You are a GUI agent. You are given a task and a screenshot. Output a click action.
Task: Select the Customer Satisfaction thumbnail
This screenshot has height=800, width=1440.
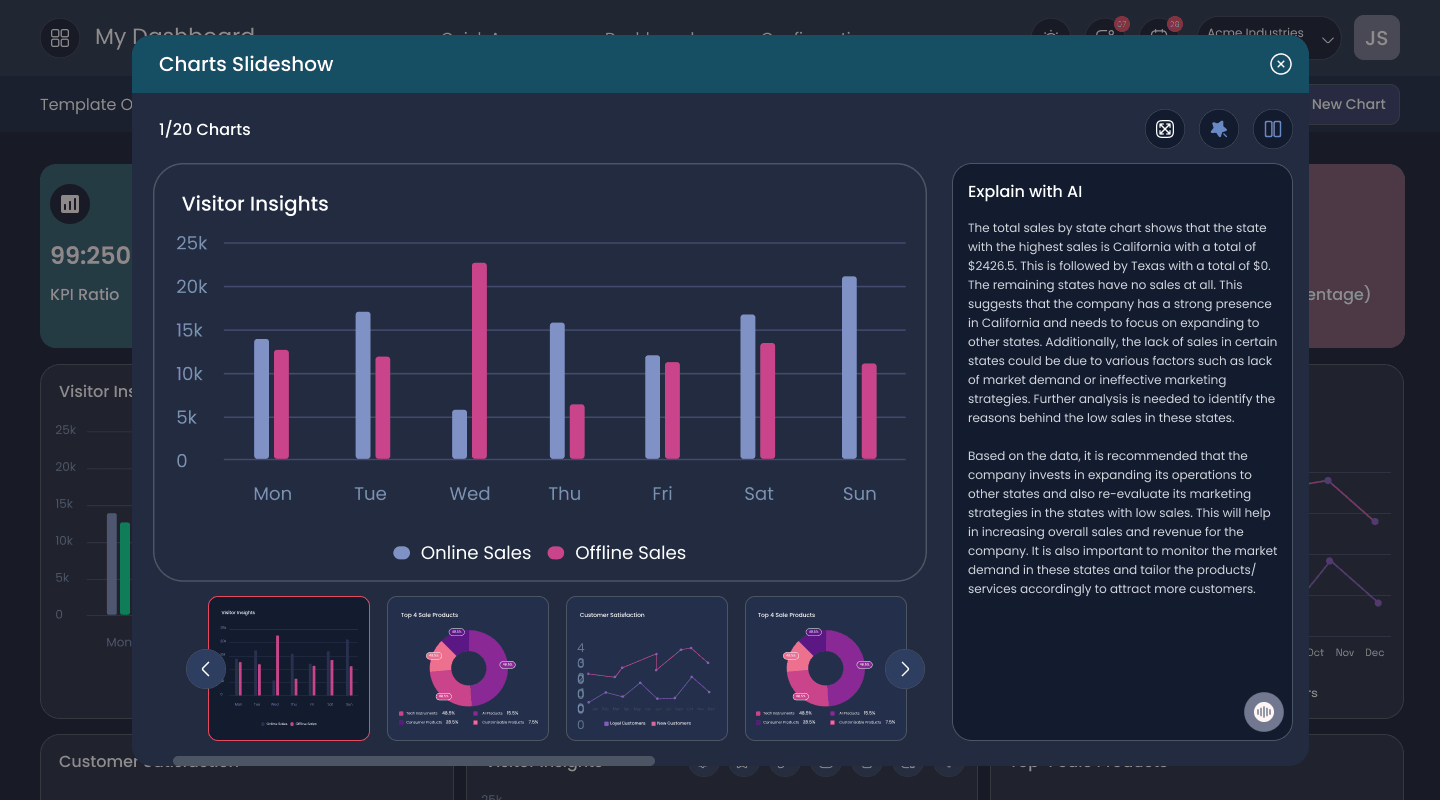coord(647,668)
